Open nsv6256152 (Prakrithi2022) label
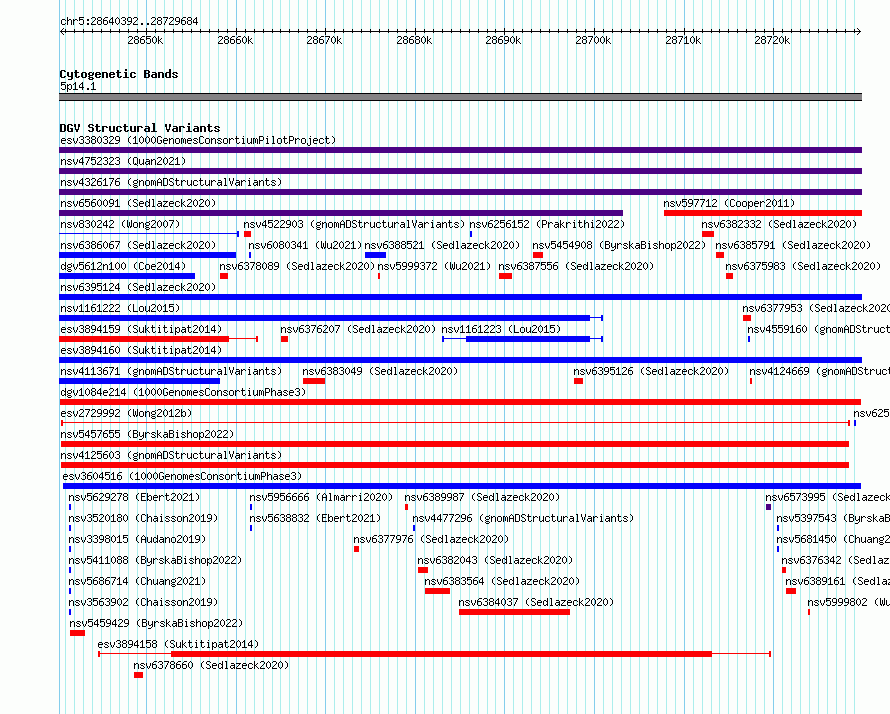This screenshot has height=714, width=890. tap(547, 224)
